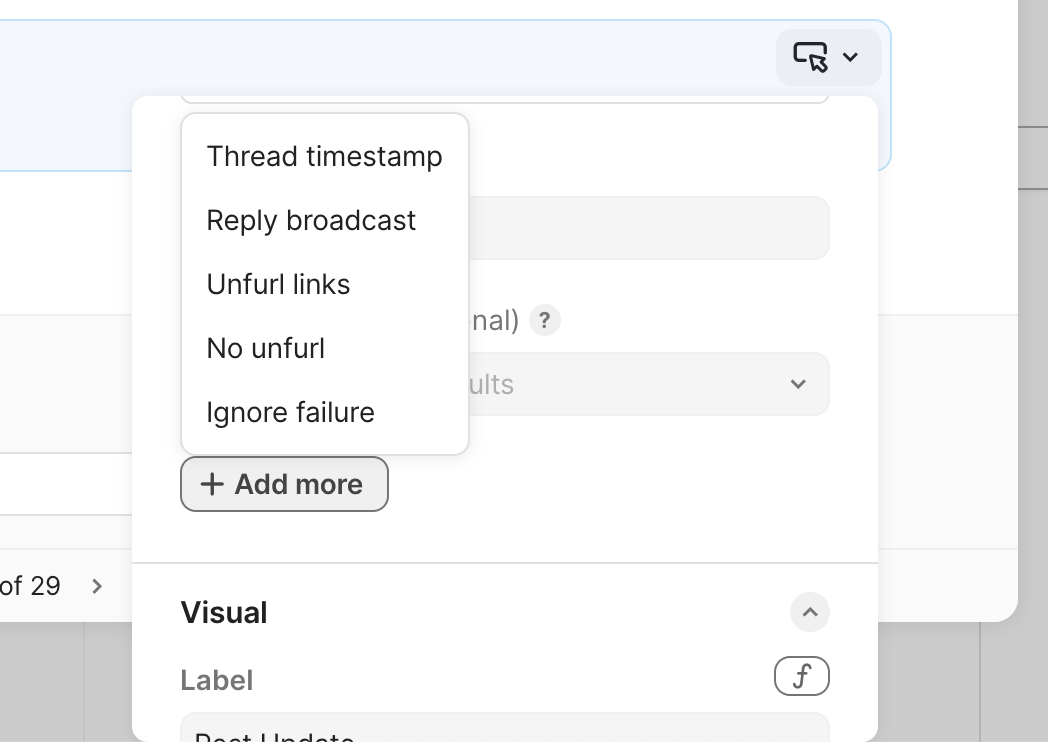The height and width of the screenshot is (742, 1048).
Task: Open the dropdown arrow beside cursor tool
Action: pos(851,58)
